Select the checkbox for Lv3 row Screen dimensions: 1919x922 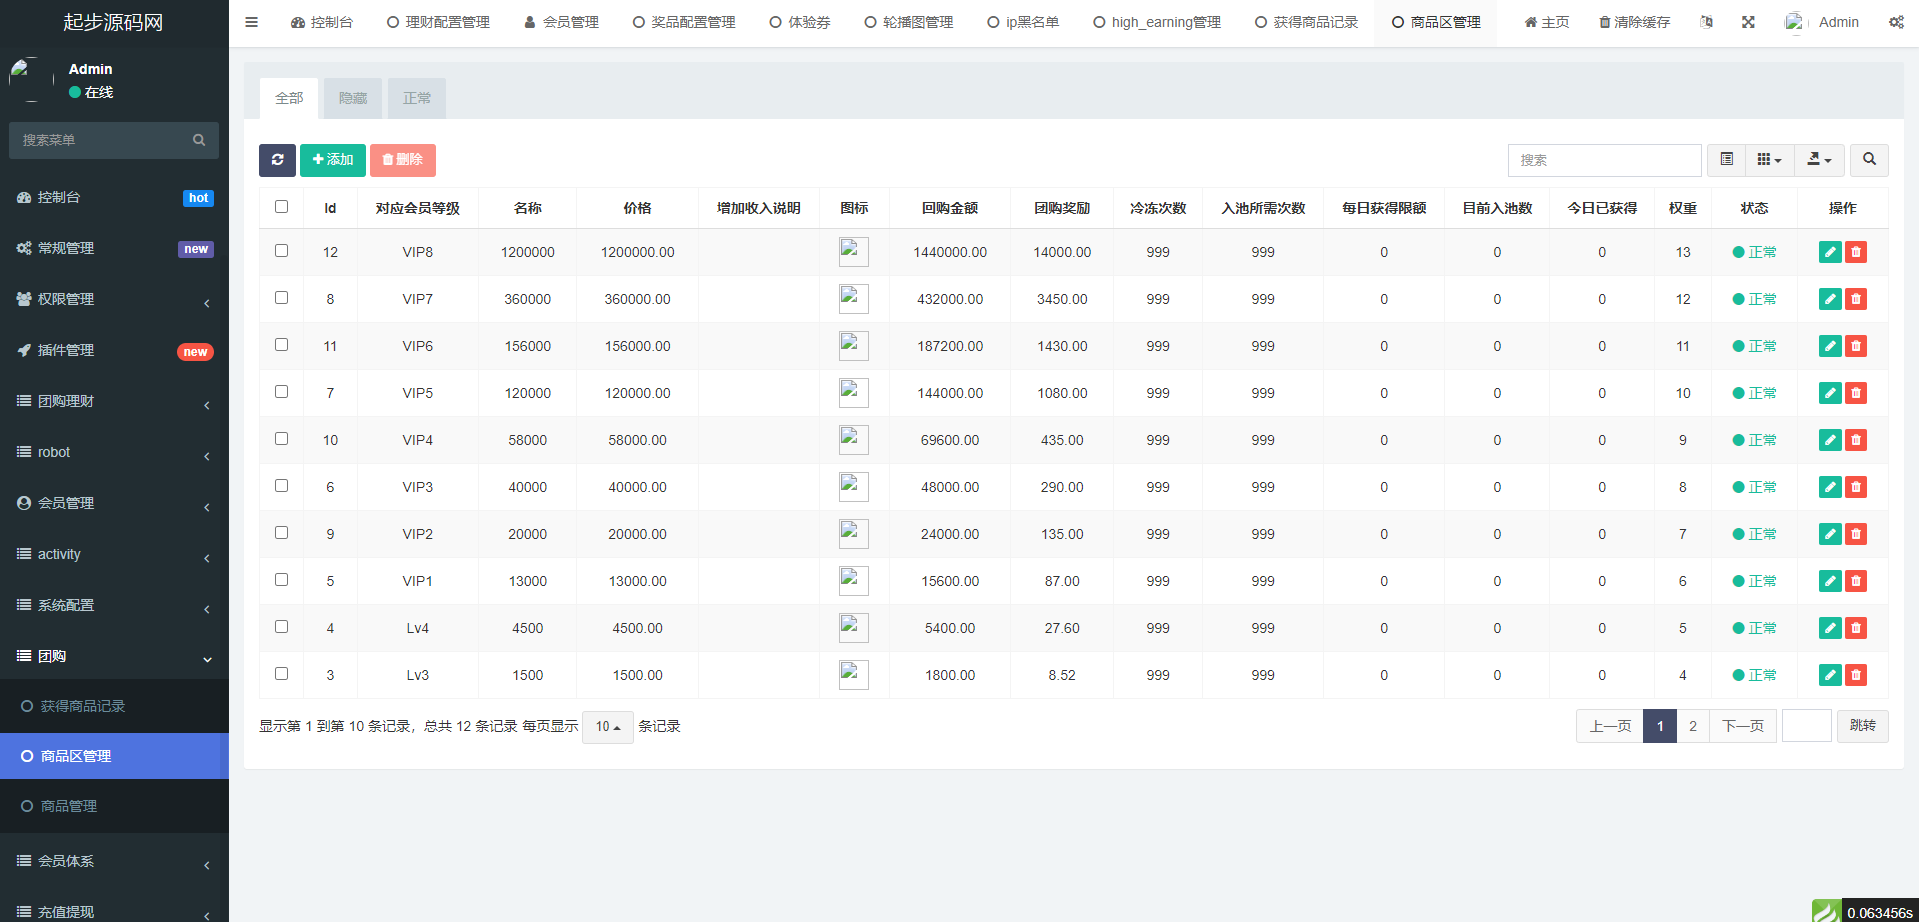(x=281, y=674)
